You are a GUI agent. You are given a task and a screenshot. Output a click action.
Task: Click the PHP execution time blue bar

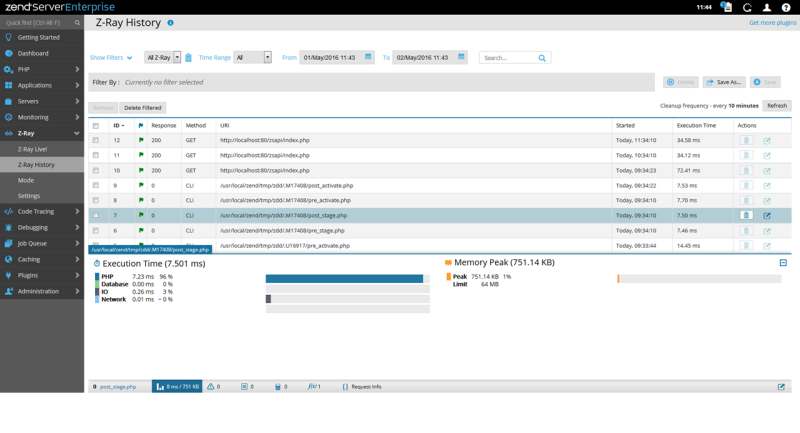coord(344,278)
